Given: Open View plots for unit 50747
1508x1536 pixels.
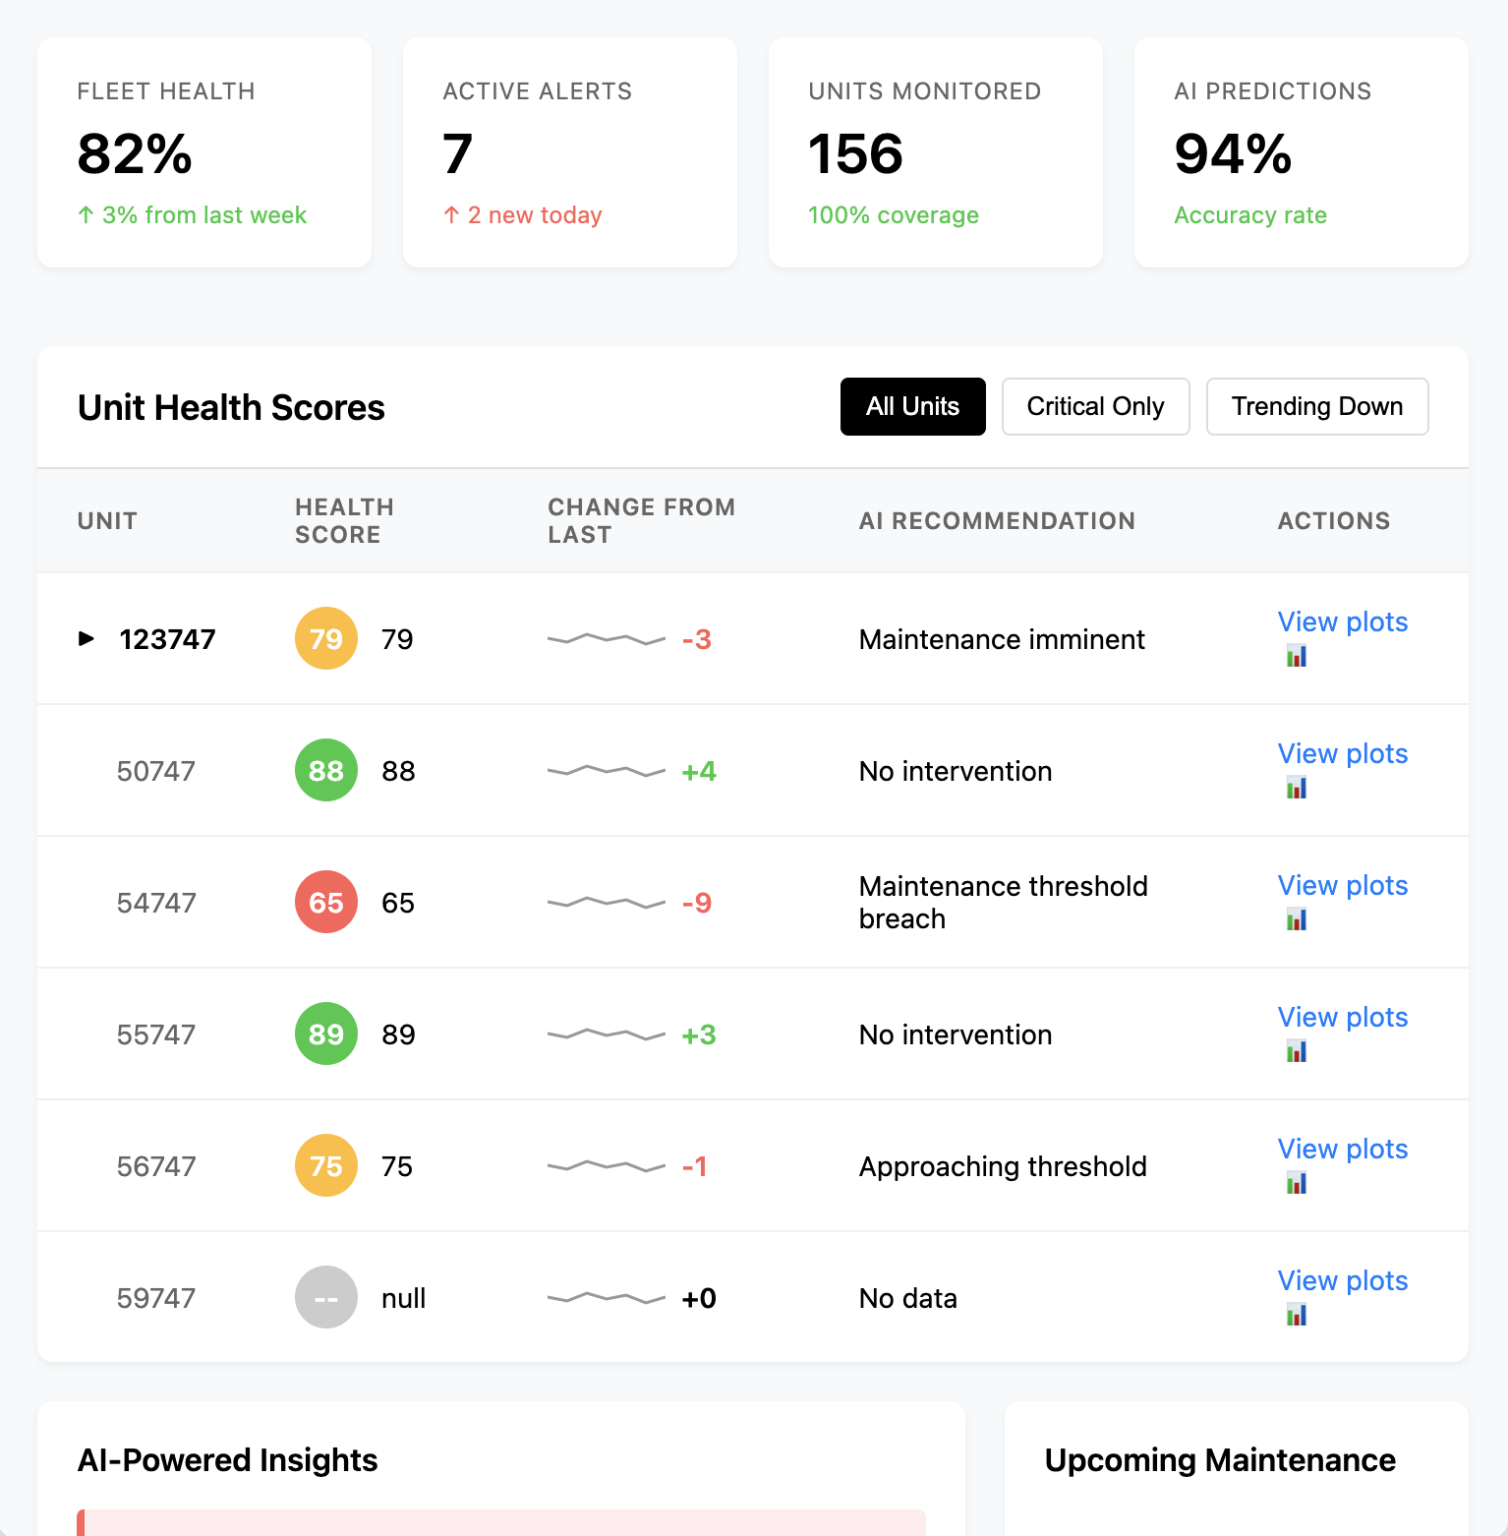Looking at the screenshot, I should (1342, 754).
